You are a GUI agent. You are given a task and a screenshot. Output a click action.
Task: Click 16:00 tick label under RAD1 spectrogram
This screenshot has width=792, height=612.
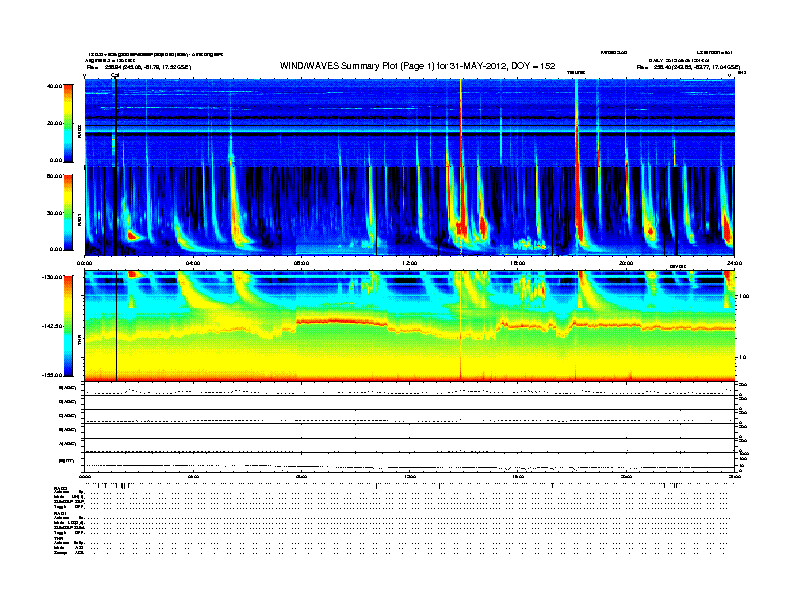(x=518, y=263)
